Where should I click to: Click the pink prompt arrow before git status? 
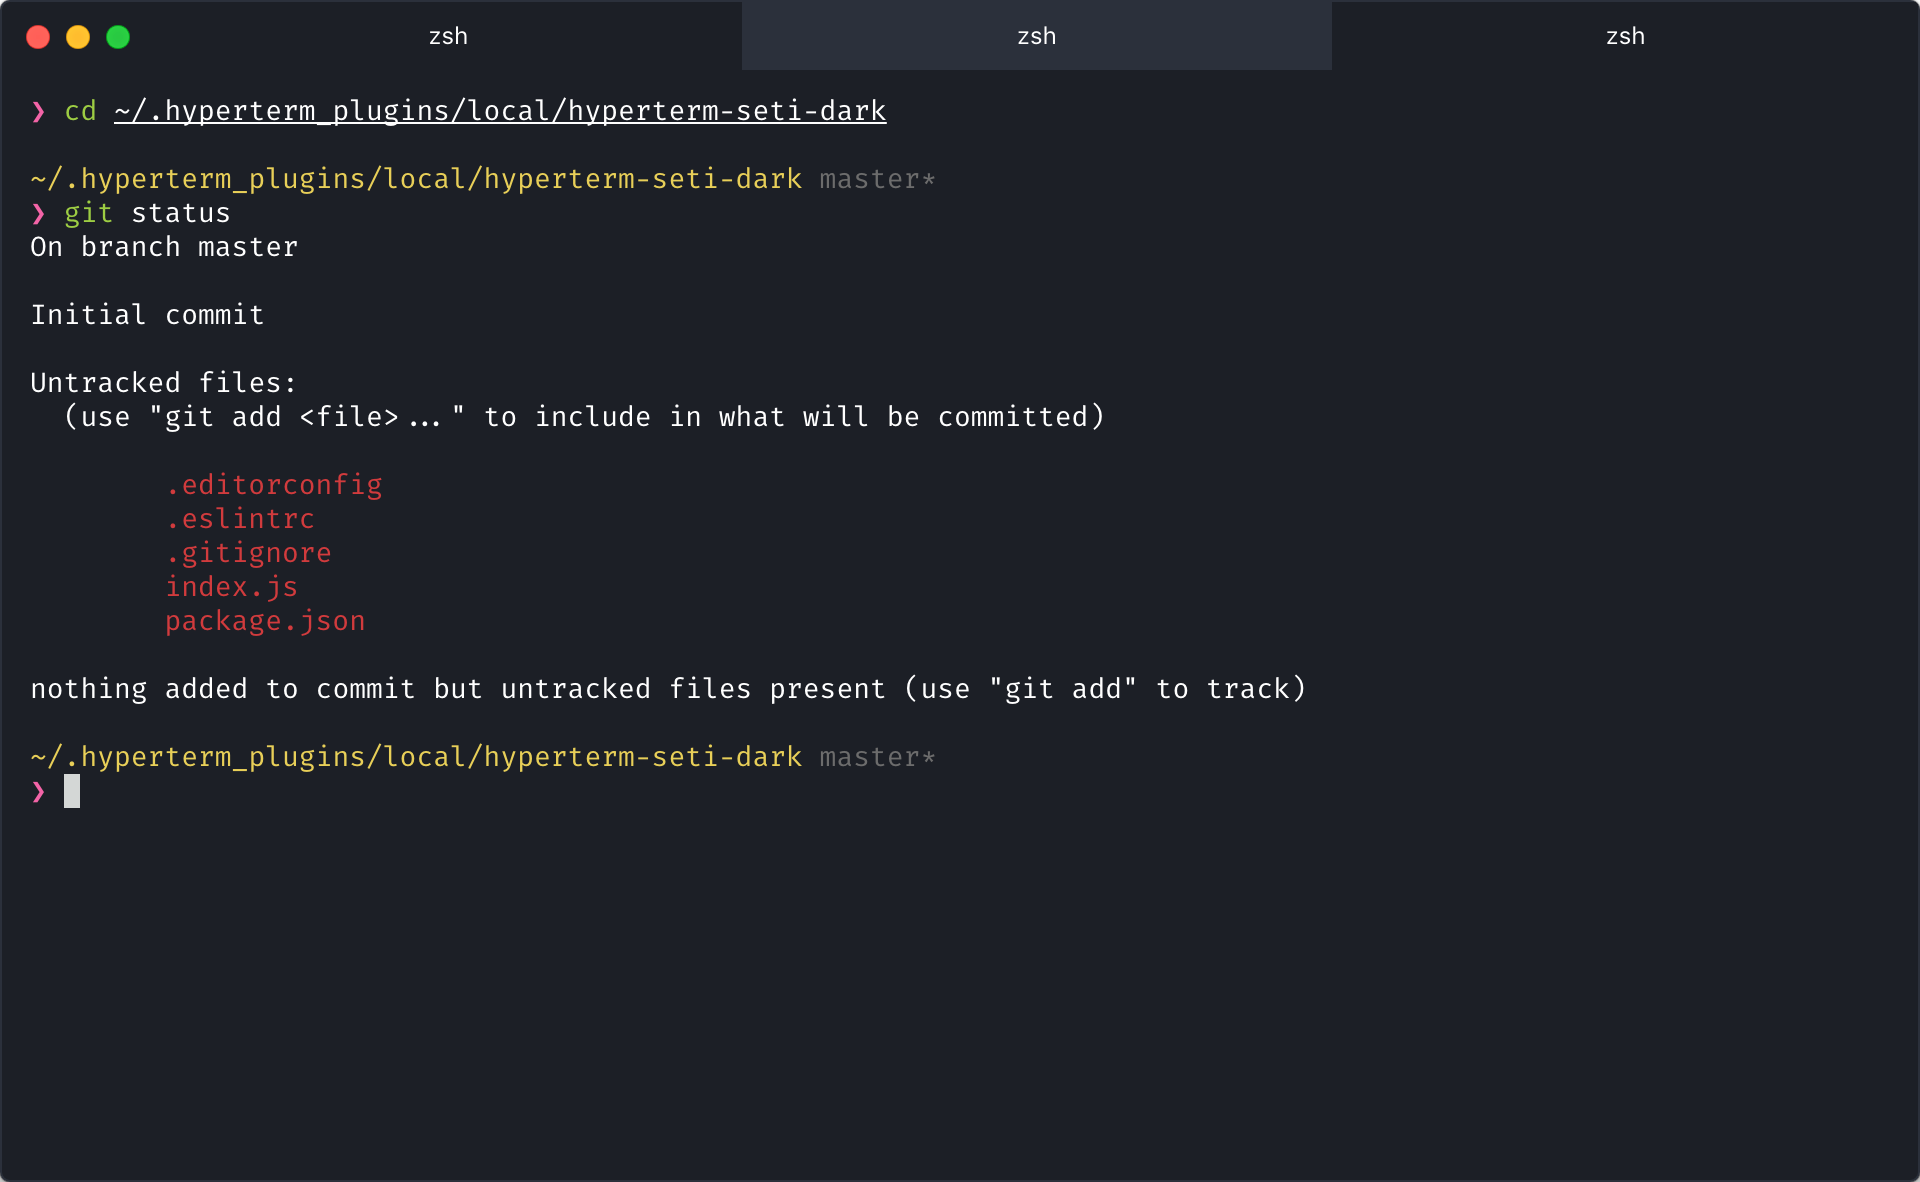[38, 213]
